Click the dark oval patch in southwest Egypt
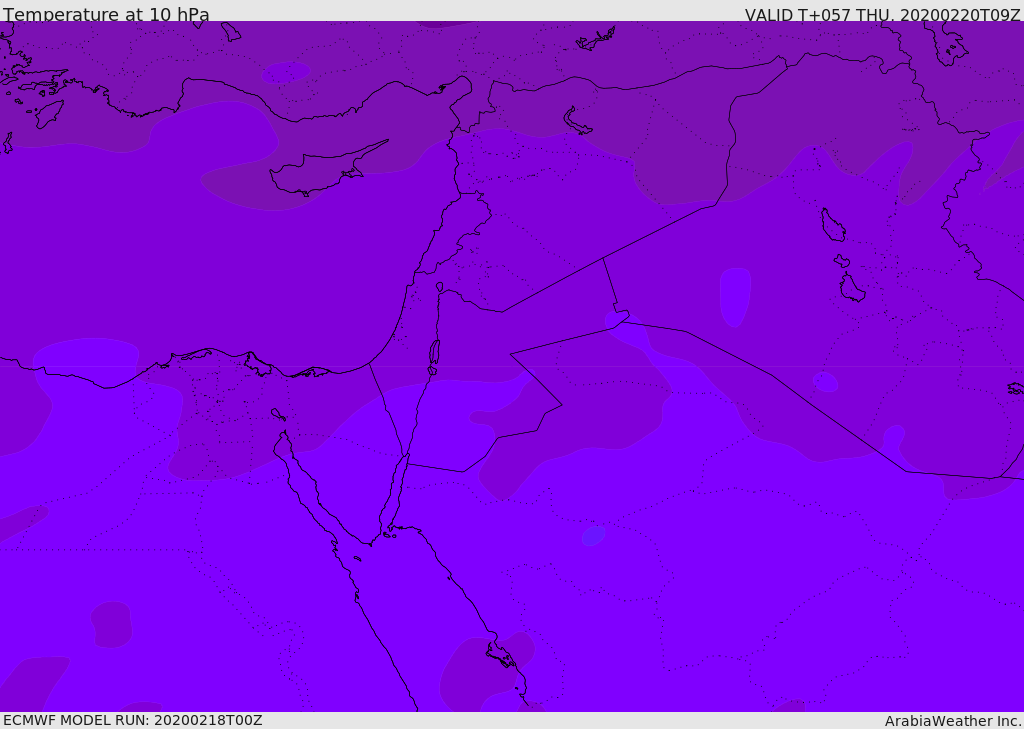1024x729 pixels. click(112, 624)
